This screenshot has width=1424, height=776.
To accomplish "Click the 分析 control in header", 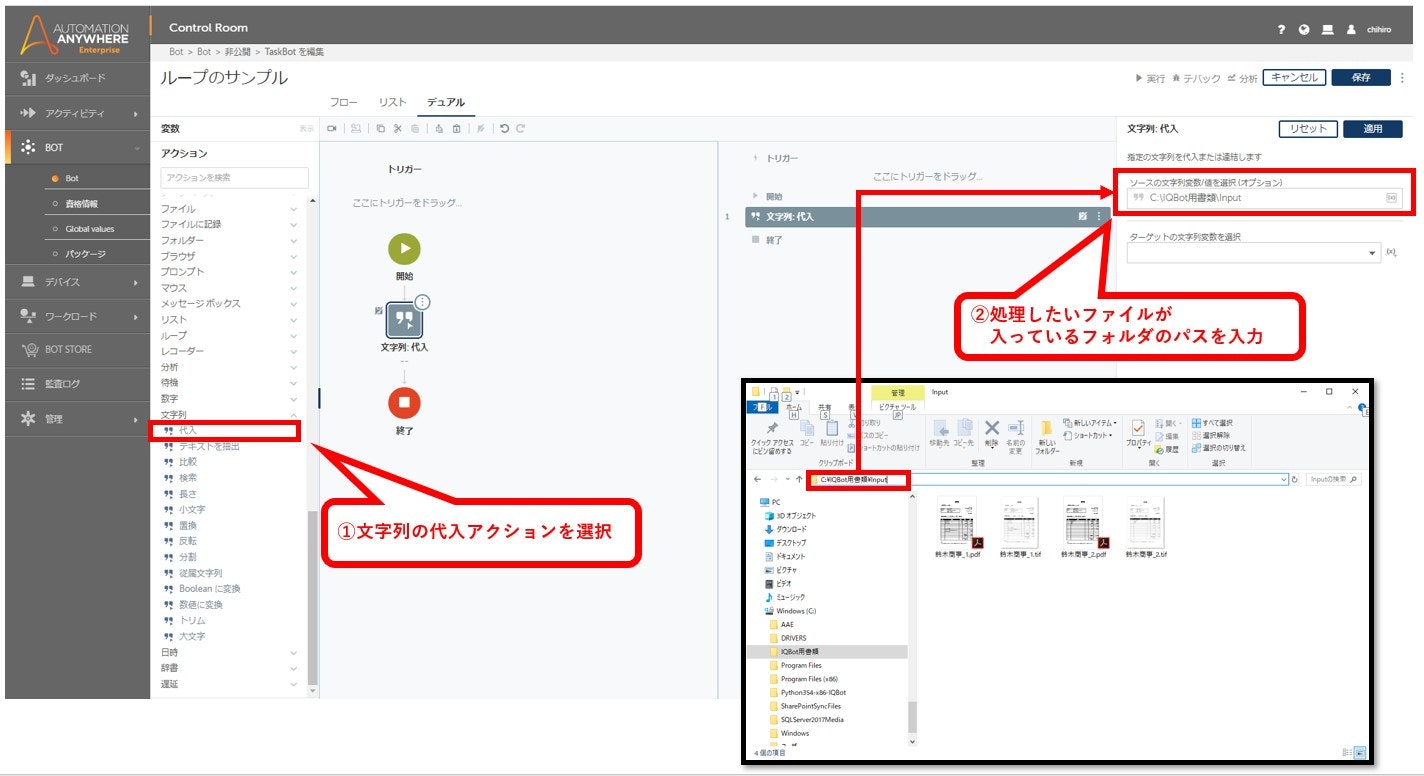I will click(1242, 78).
